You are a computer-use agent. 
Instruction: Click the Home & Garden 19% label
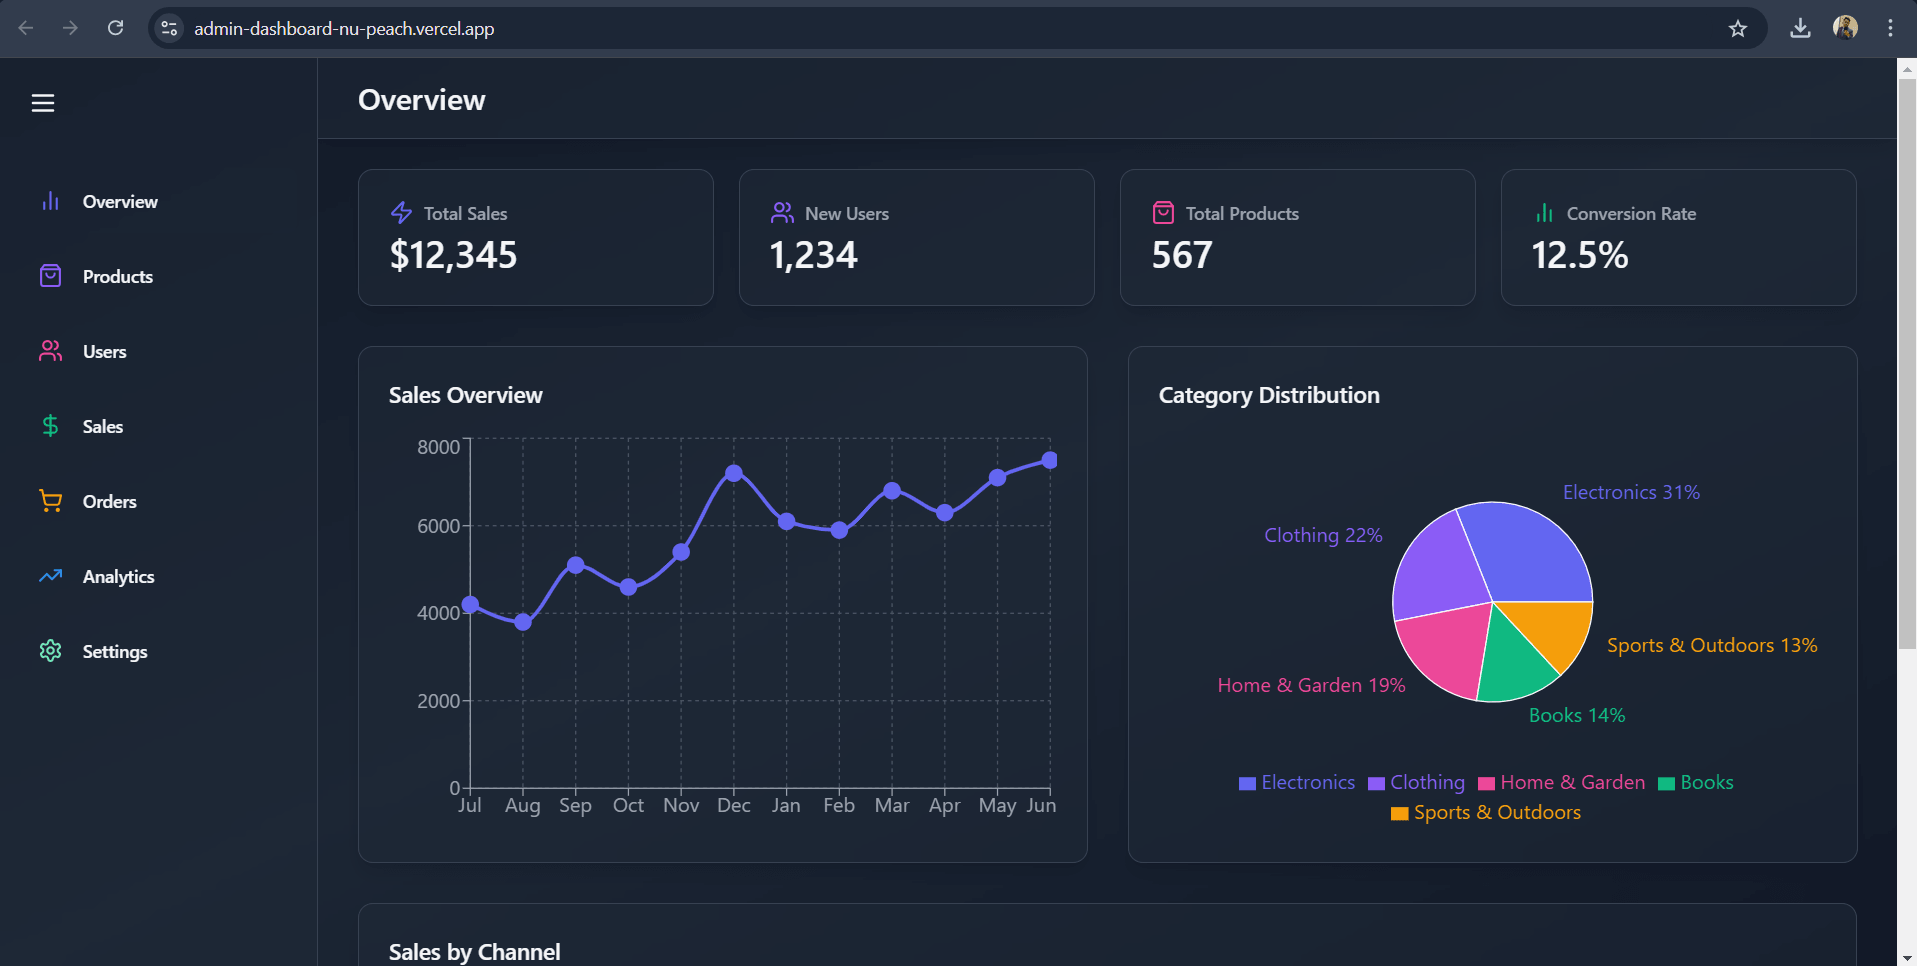coord(1311,685)
